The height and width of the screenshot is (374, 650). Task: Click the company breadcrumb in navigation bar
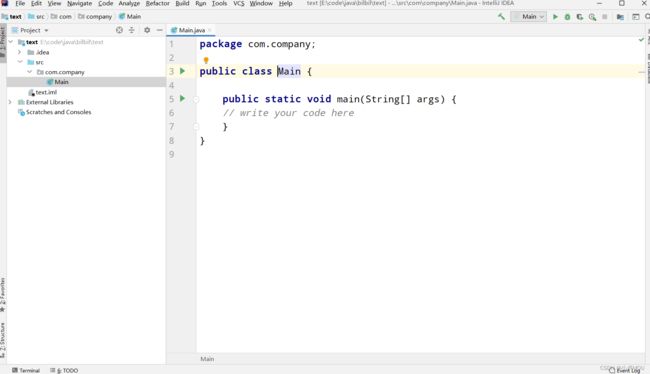pos(95,17)
